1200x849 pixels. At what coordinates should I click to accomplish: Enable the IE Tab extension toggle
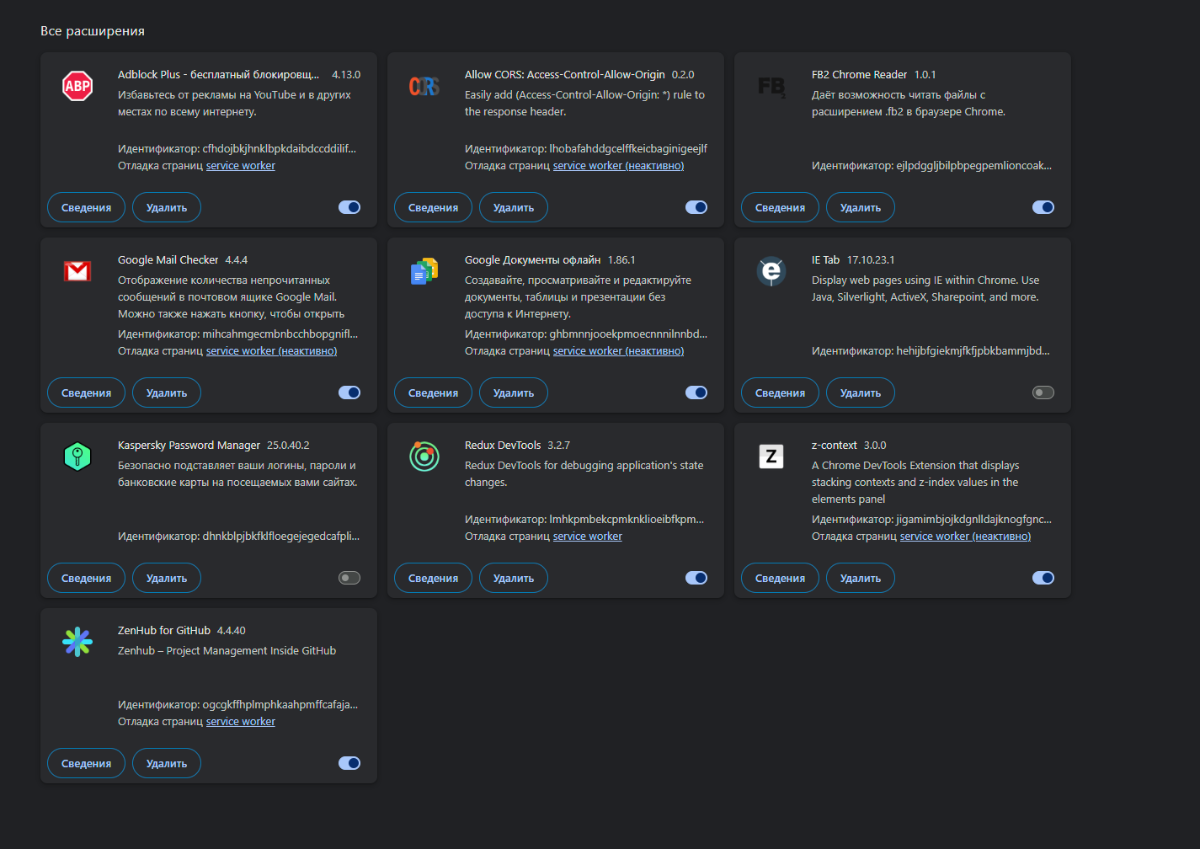pyautogui.click(x=1043, y=392)
